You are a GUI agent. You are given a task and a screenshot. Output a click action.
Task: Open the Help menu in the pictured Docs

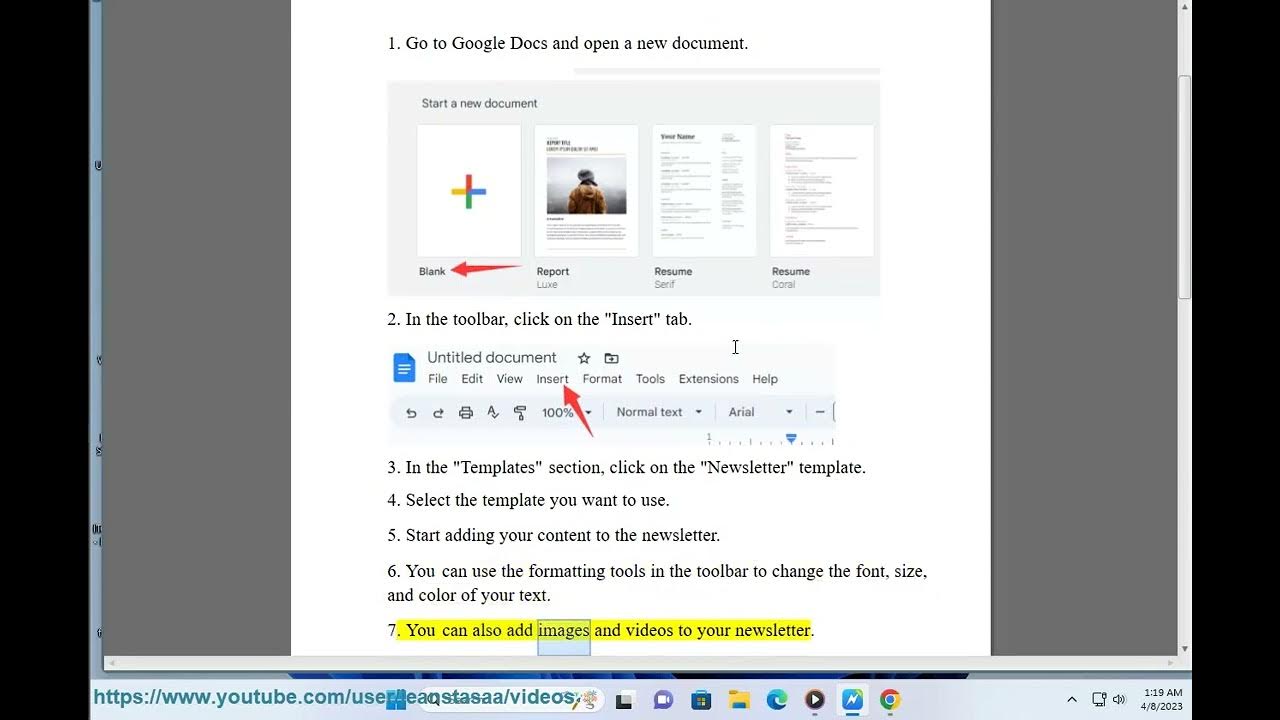(x=765, y=379)
